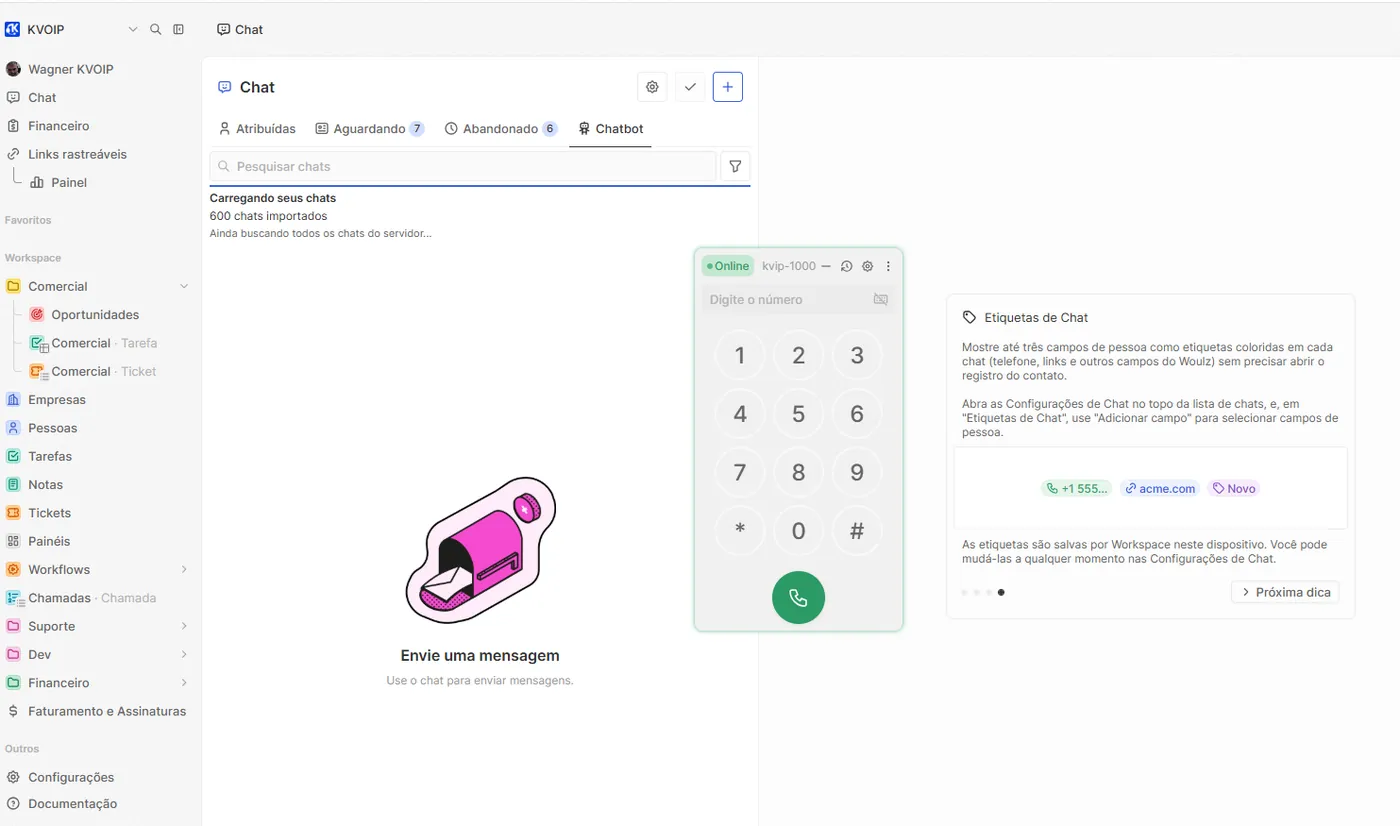Toggle the Online status badge in the dialer
Screen dimensions: 1400x826
[x=728, y=266]
